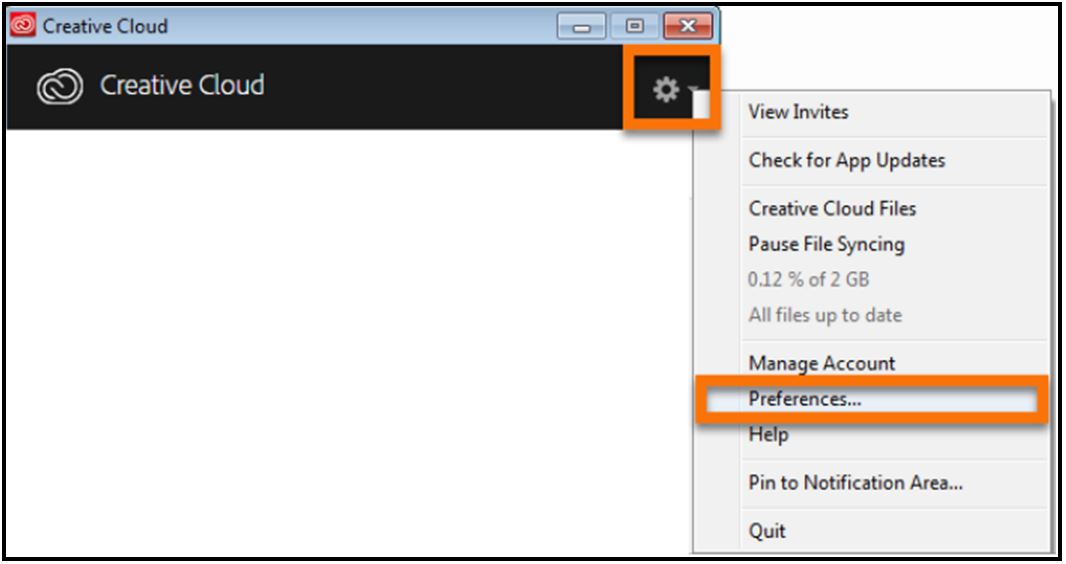Maximize the Creative Cloud window

click(x=634, y=26)
